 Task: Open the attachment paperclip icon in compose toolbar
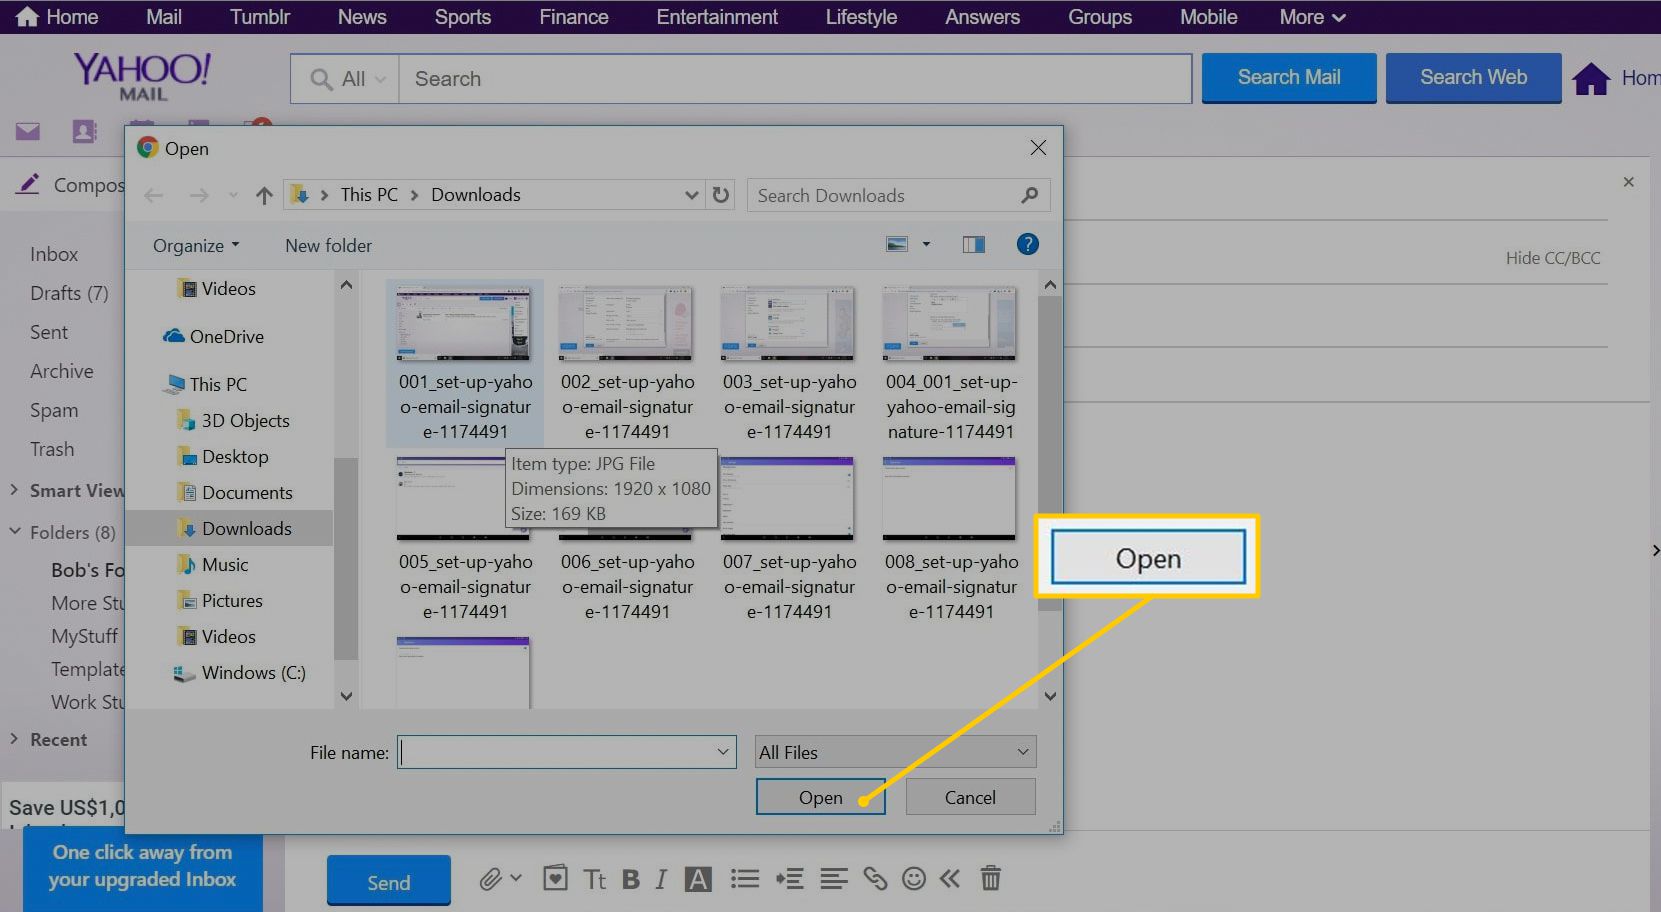pos(489,879)
